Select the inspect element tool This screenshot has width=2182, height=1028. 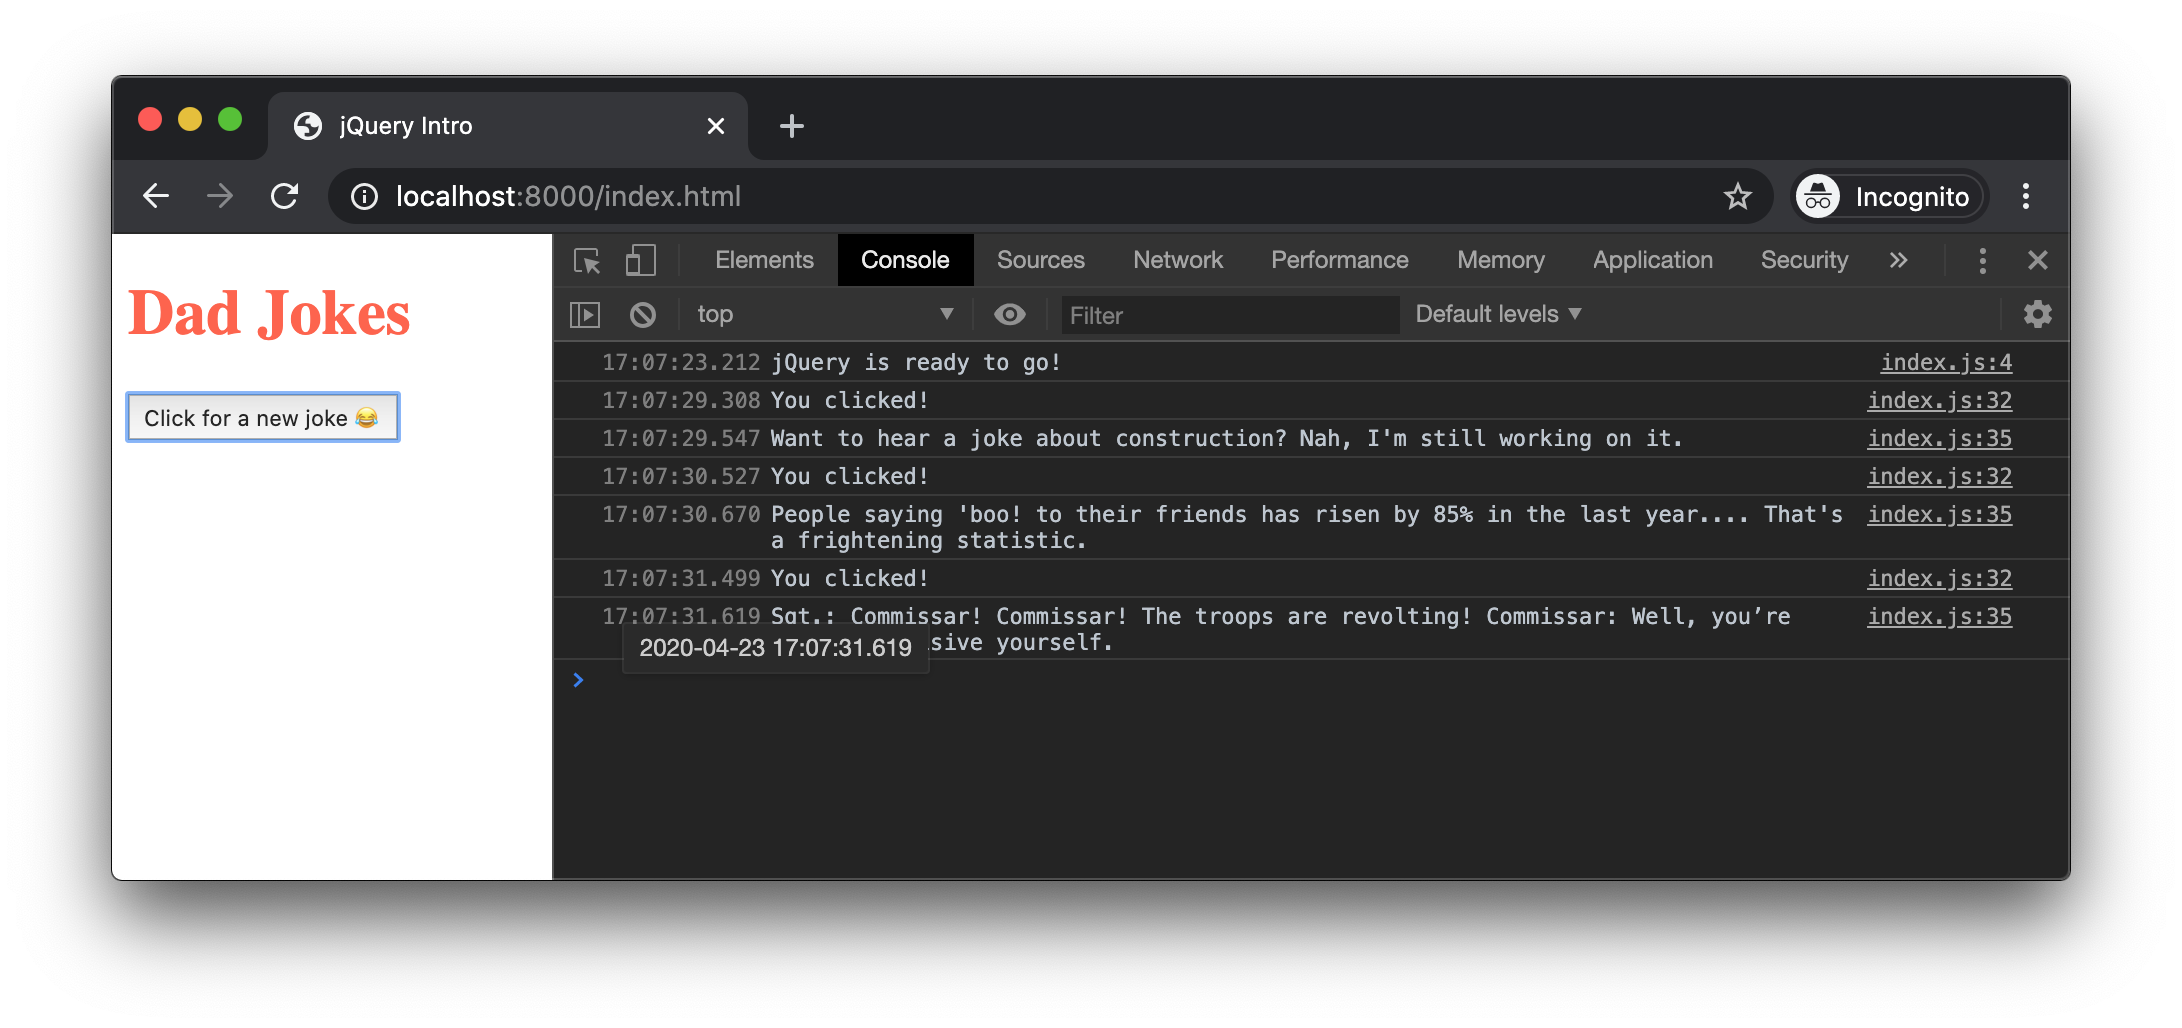pyautogui.click(x=586, y=260)
